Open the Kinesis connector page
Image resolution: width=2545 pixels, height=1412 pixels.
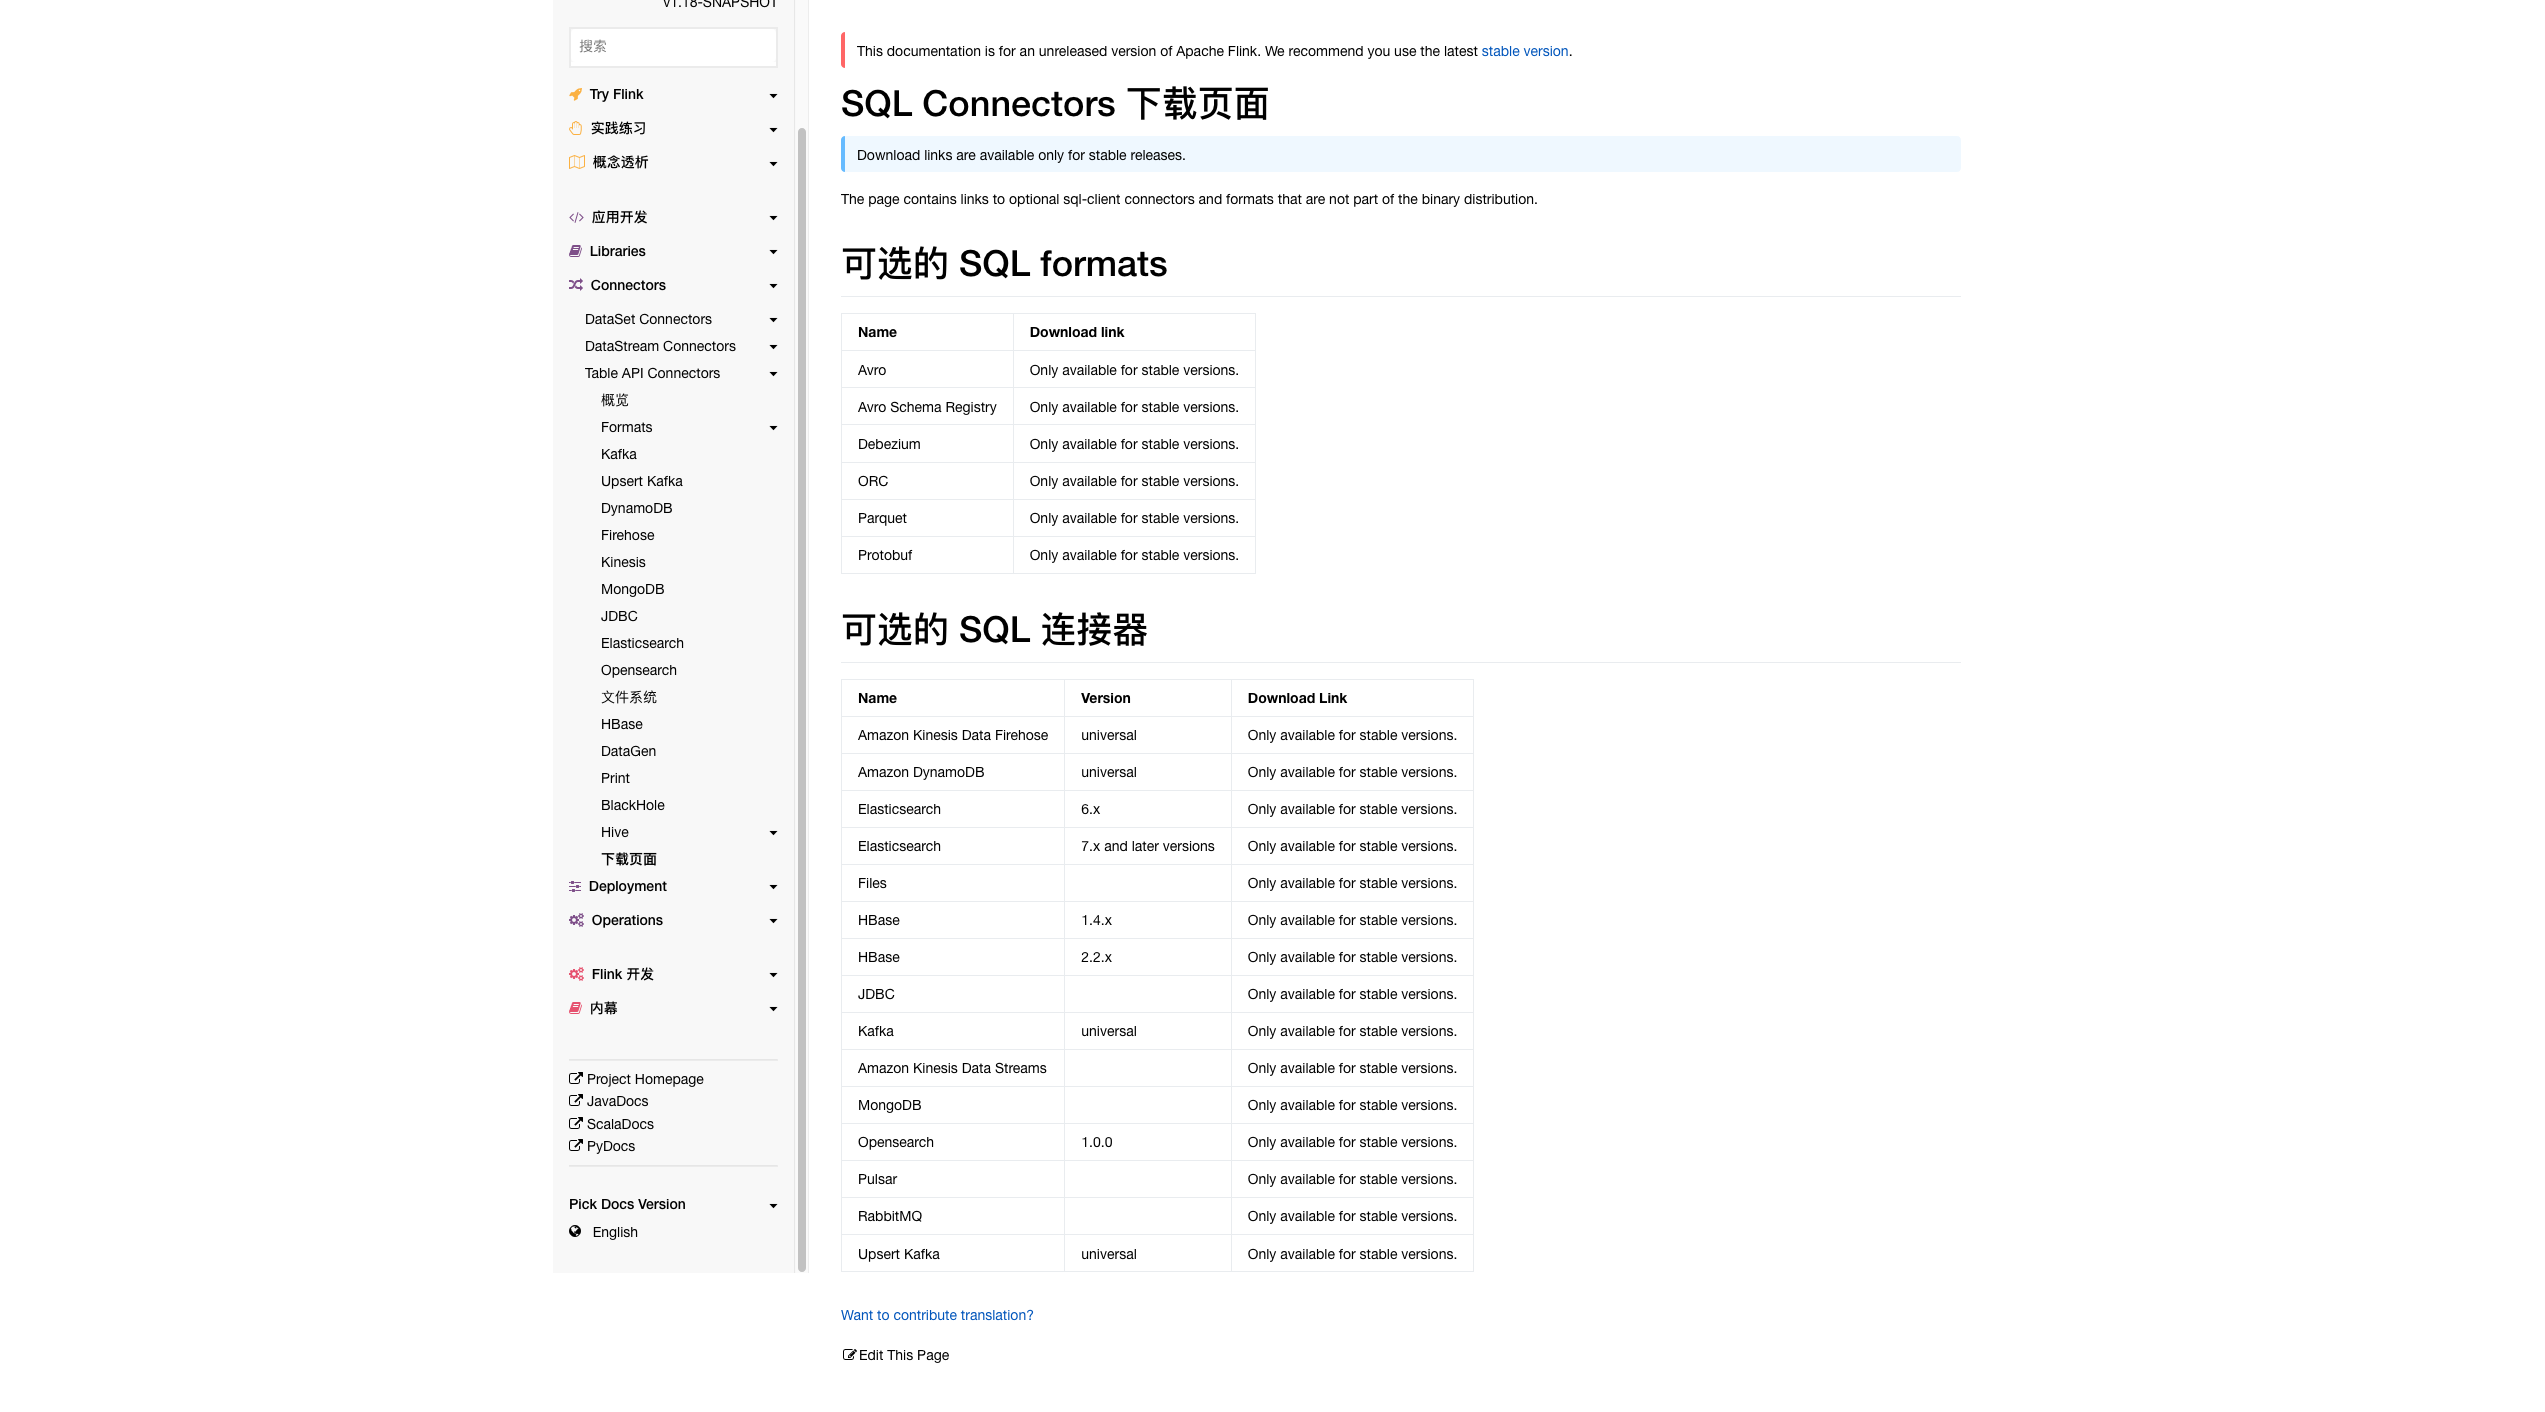[x=623, y=562]
